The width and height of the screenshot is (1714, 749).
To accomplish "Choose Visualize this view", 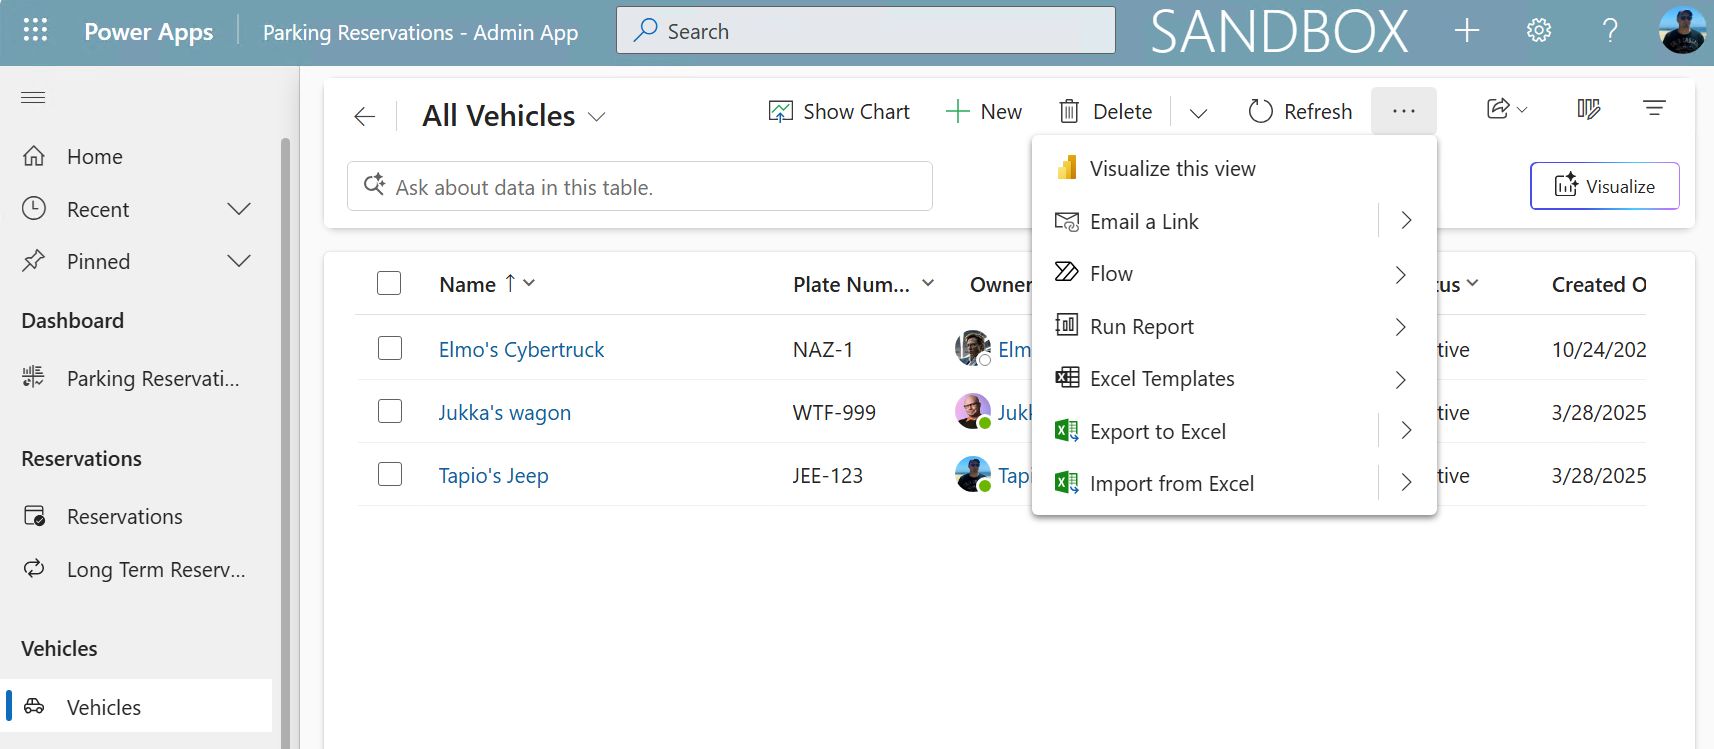I will pos(1234,169).
